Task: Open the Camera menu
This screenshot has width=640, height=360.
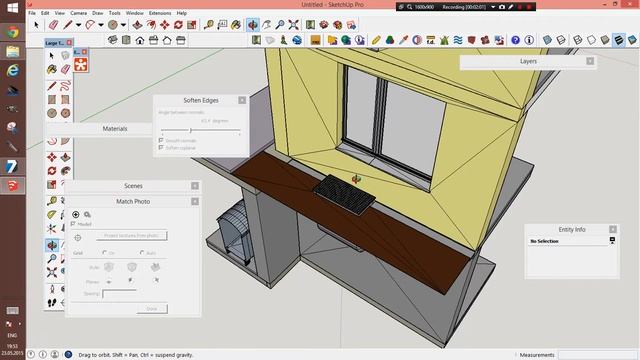Action: pos(78,13)
